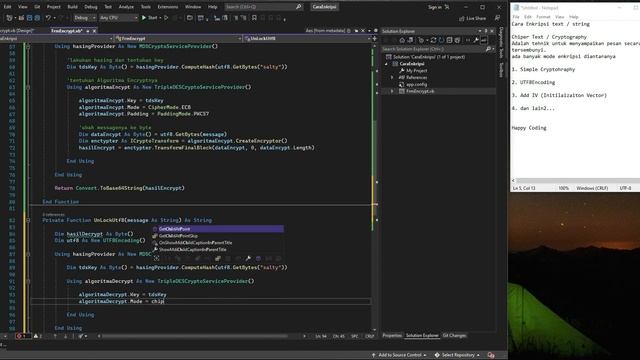Click the feedback icon beside Live Share
Image resolution: width=640 pixels, height=360 pixels.
tap(497, 18)
